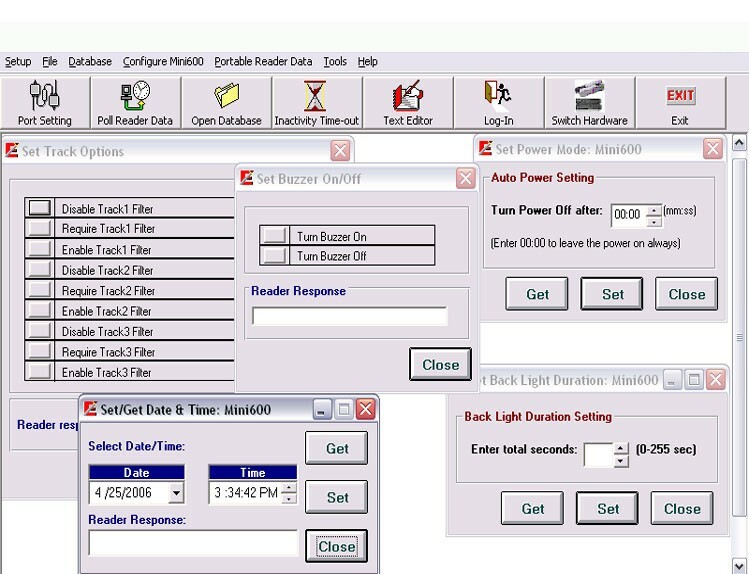Click Reader Response field in Date & Time window
749x574 pixels.
pyautogui.click(x=193, y=542)
